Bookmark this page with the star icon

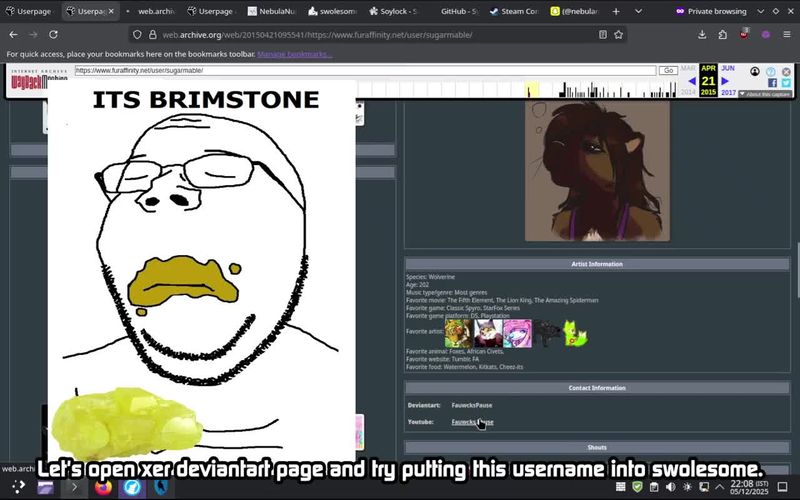pyautogui.click(x=619, y=34)
